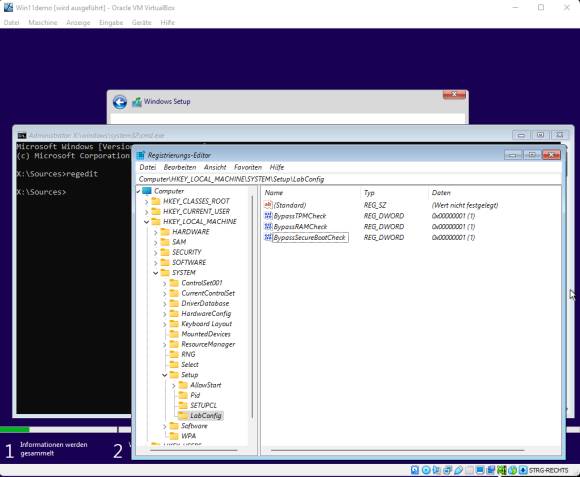Collapse the SYSTEM key
The width and height of the screenshot is (580, 477).
coord(156,273)
